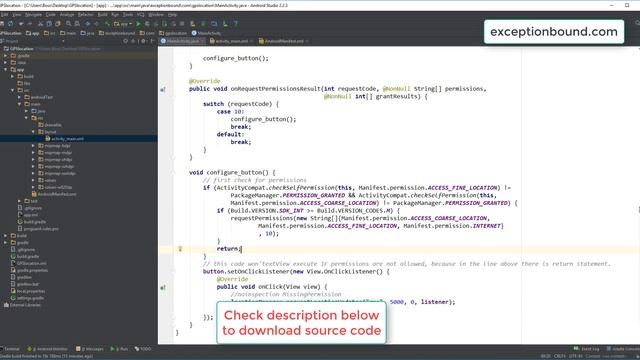The image size is (640, 360).
Task: Expand the .idea folder arrow
Action: [5, 62]
